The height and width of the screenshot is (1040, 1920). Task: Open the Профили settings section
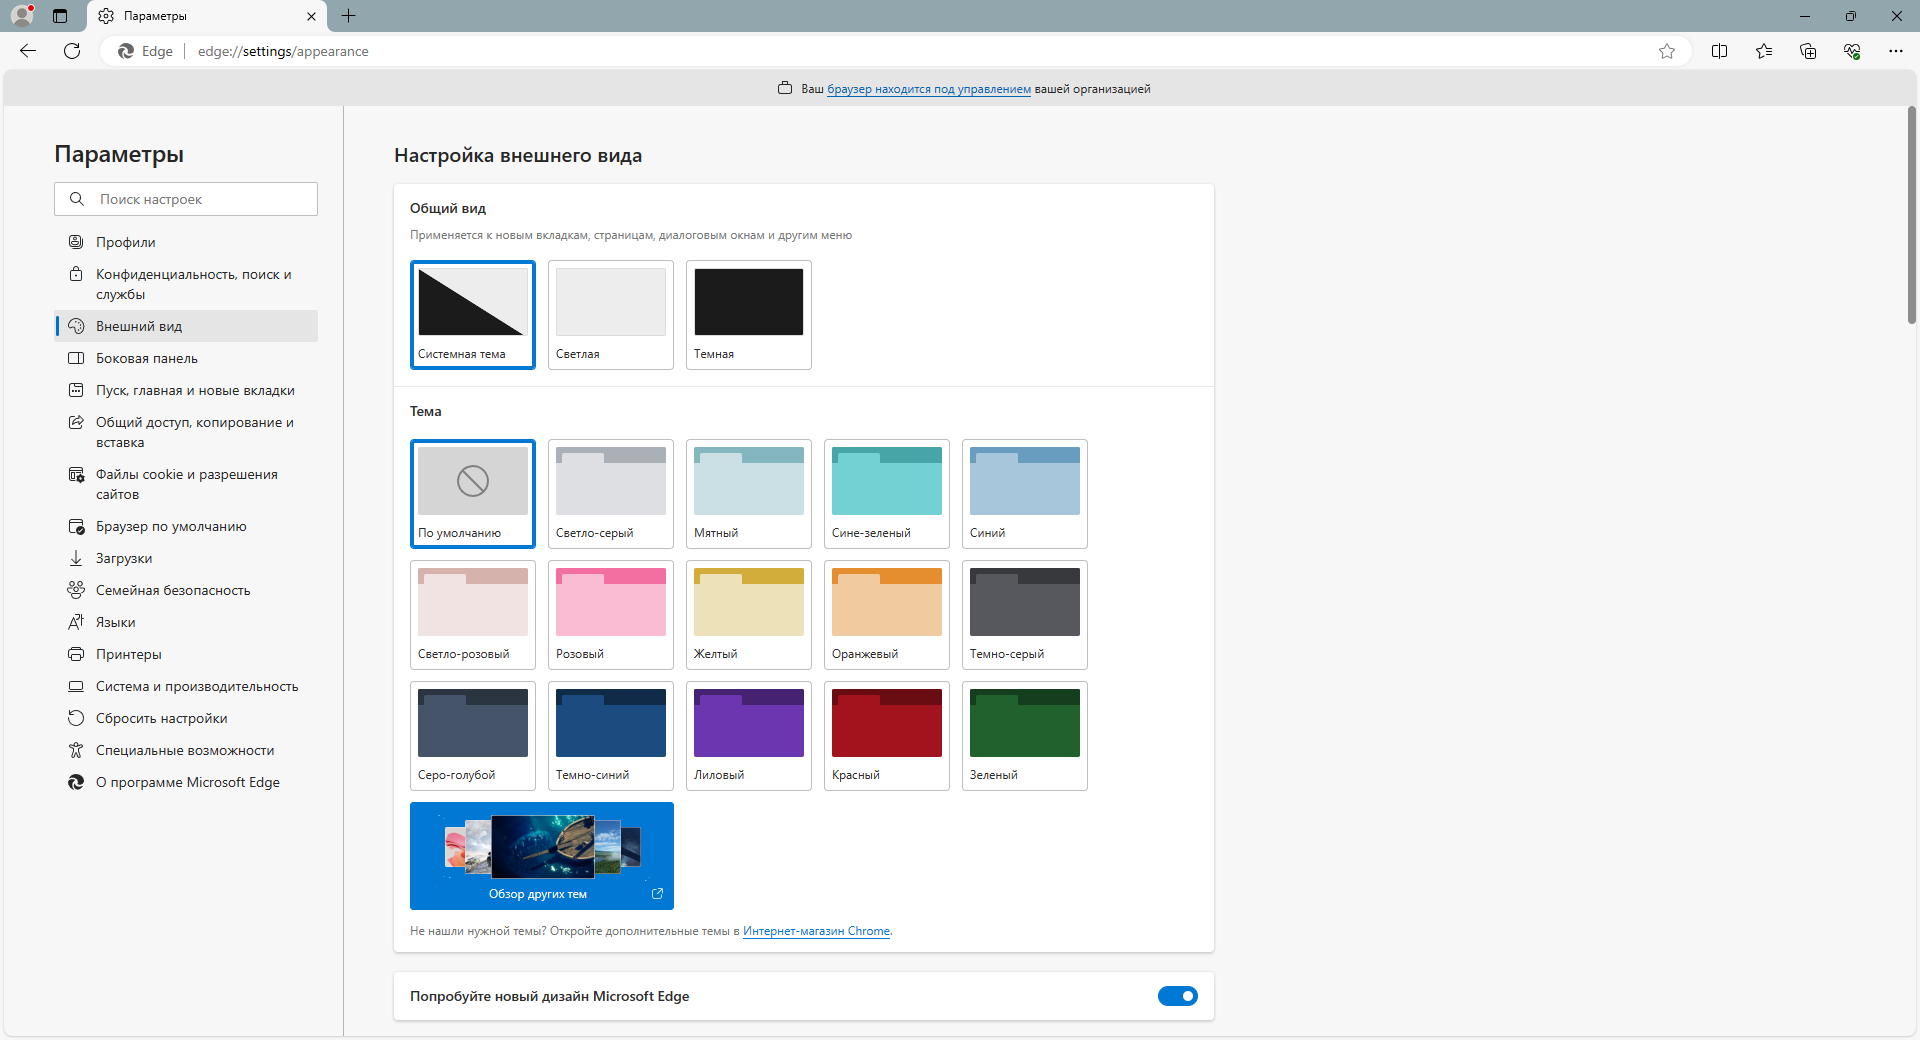click(186, 242)
